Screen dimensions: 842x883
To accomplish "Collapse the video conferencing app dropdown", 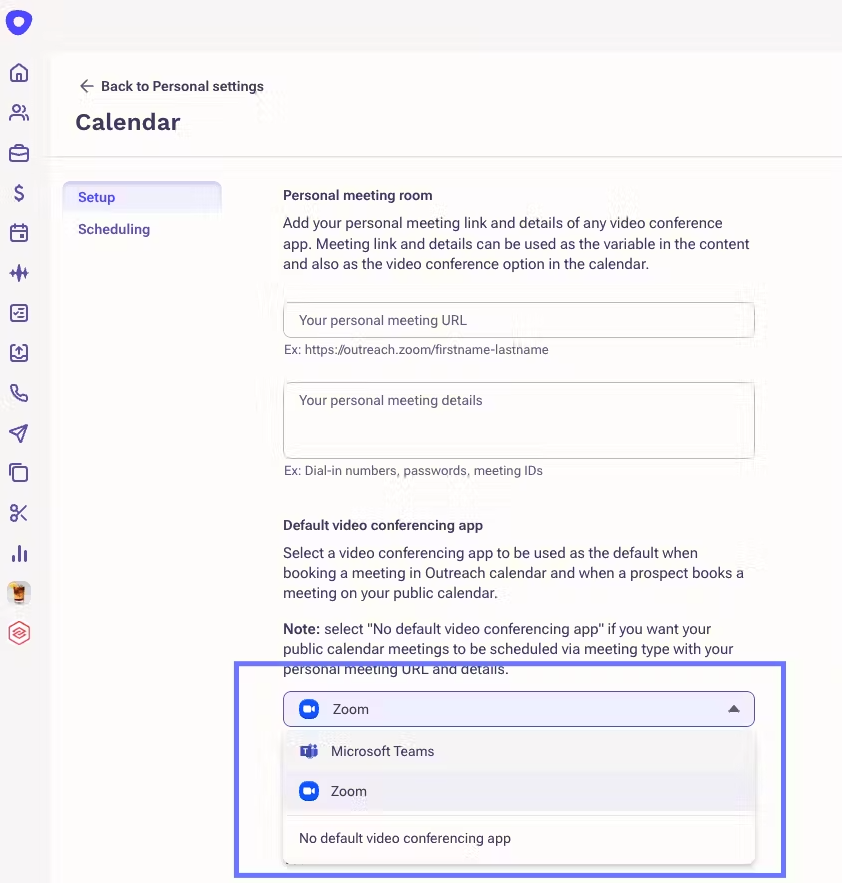I will tap(733, 708).
